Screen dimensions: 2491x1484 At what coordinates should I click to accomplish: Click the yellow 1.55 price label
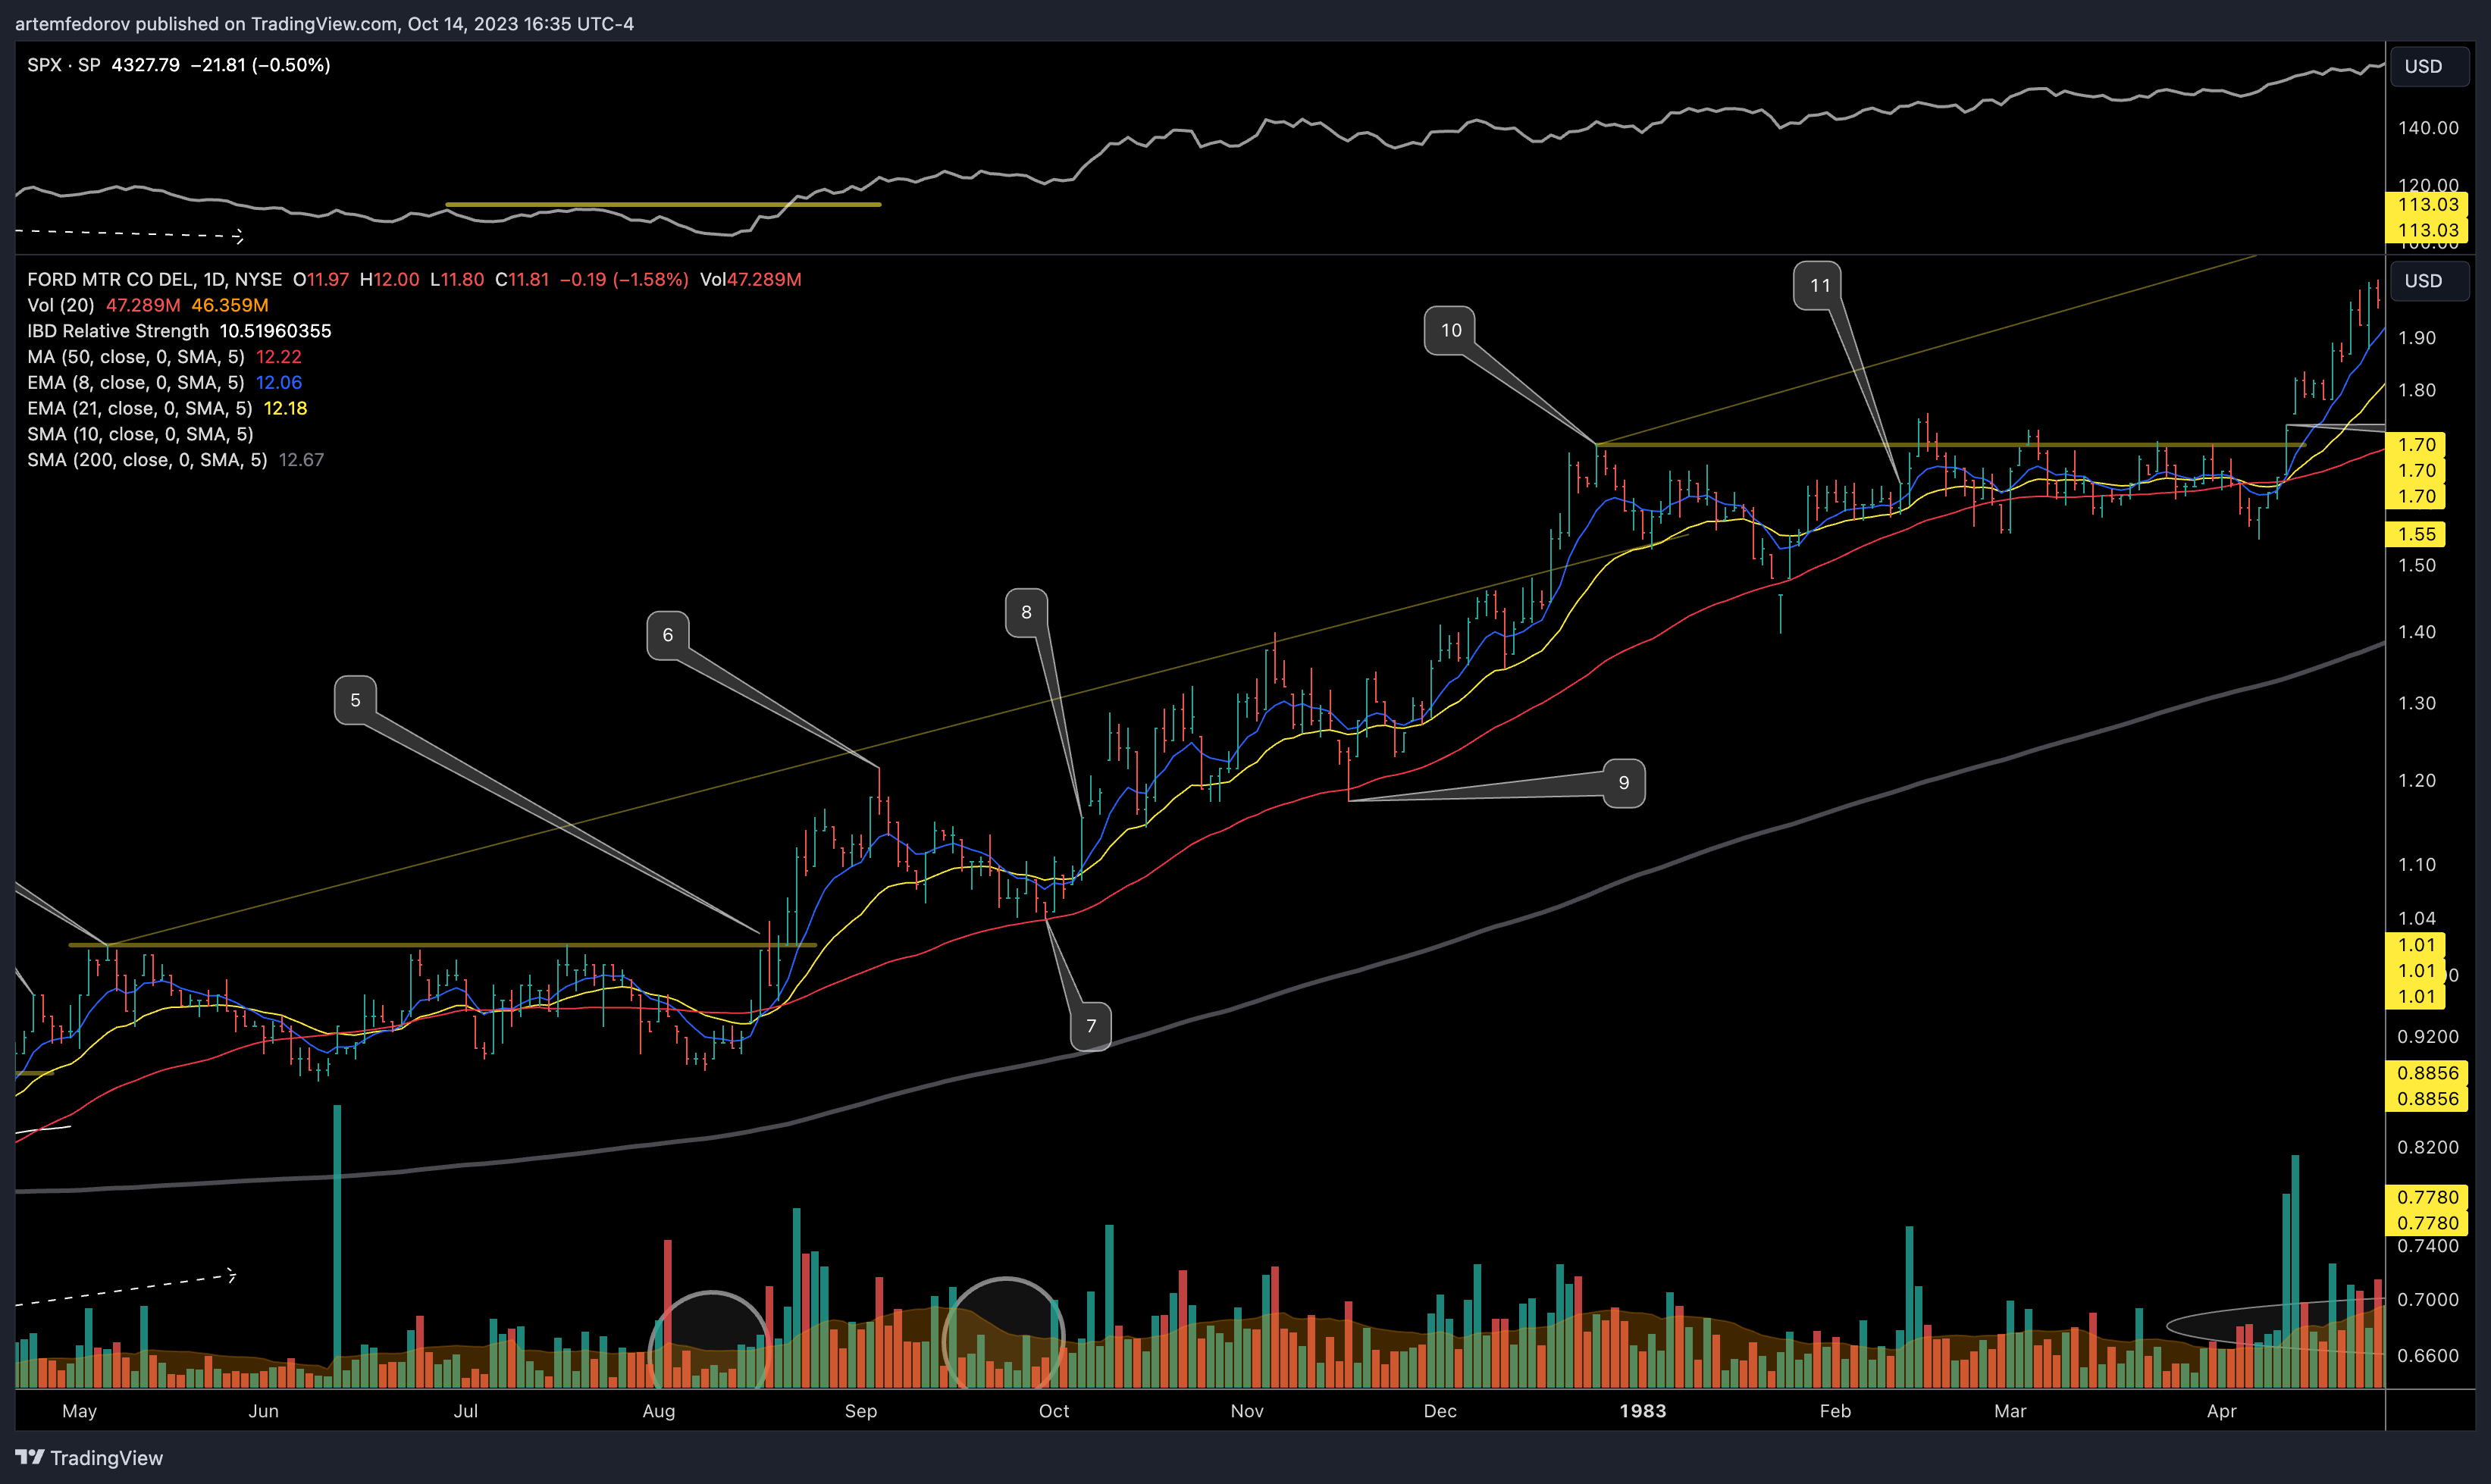2417,534
